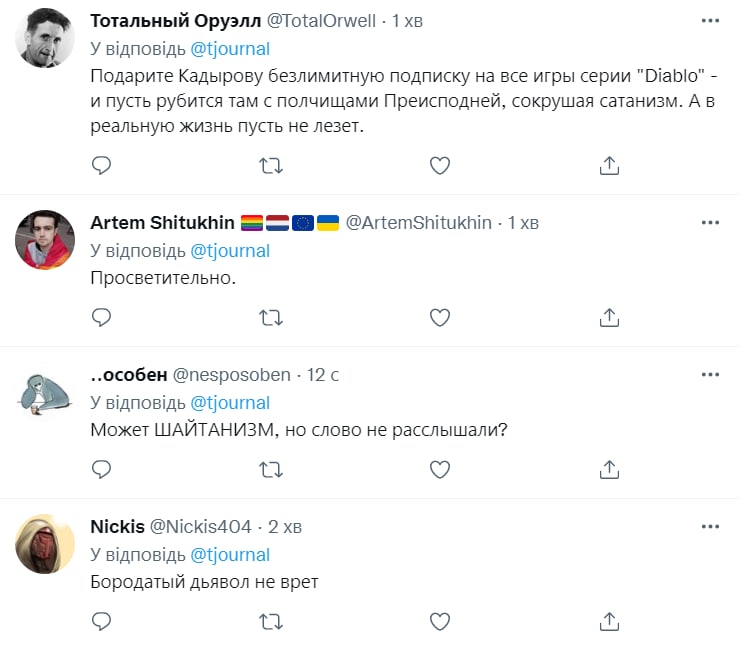Viewport: 742px width, 646px height.
Task: Share the tweet from @nesposoben
Action: (609, 468)
